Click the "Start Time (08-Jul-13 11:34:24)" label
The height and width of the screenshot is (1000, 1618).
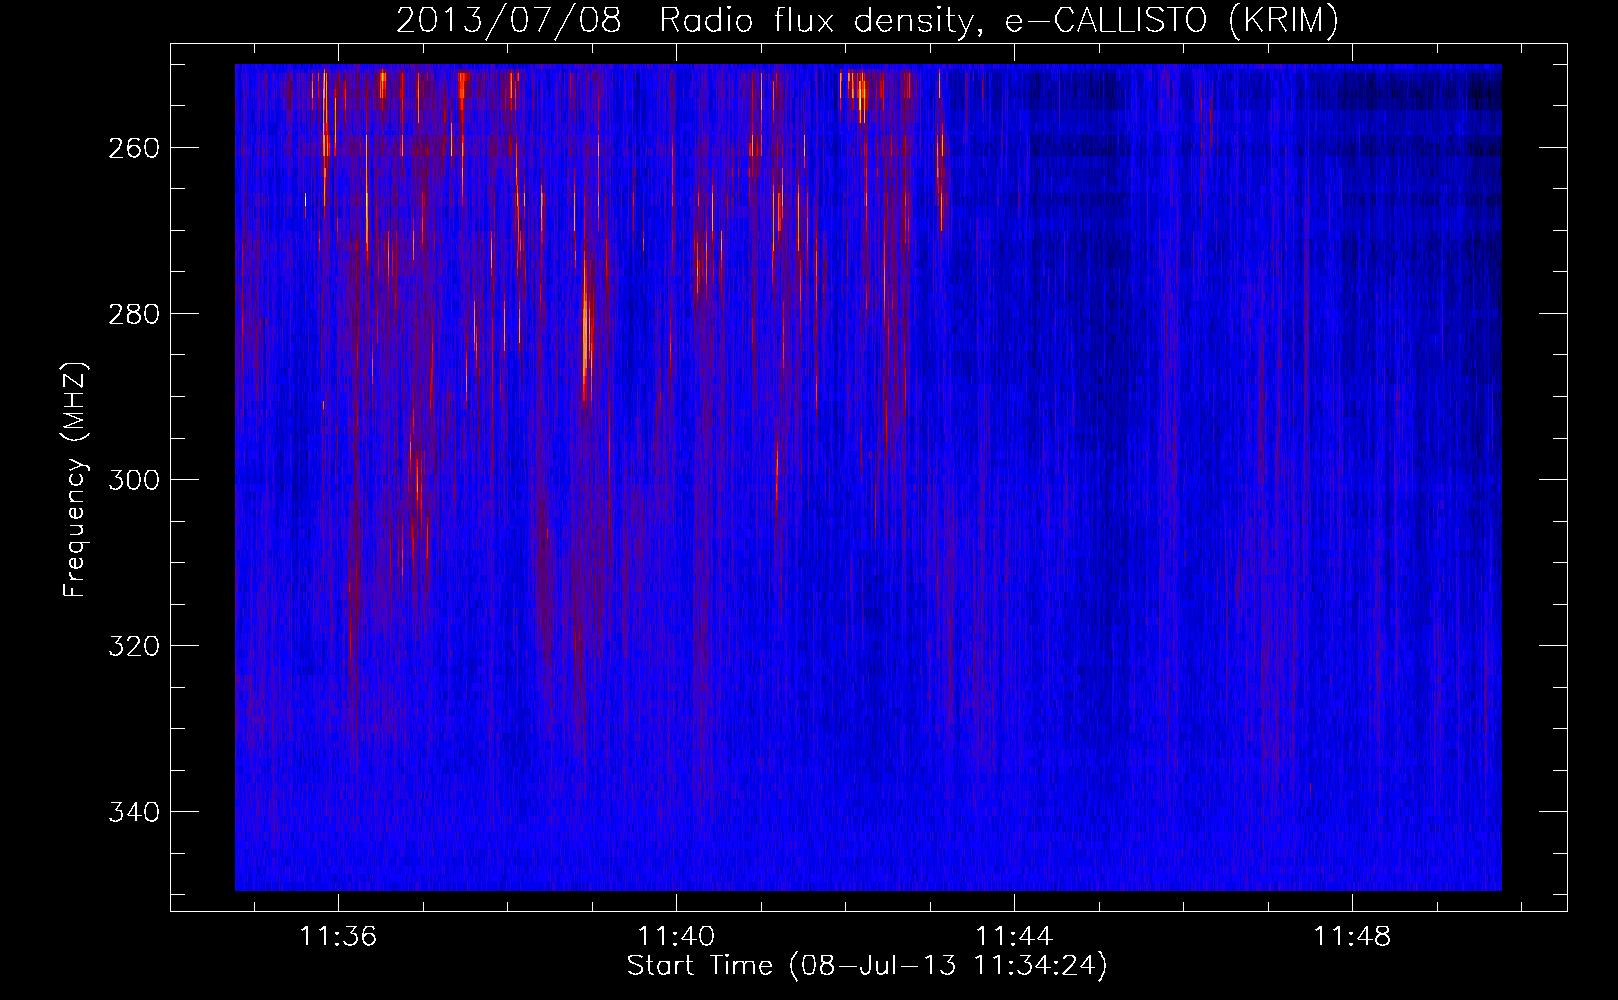[x=867, y=966]
